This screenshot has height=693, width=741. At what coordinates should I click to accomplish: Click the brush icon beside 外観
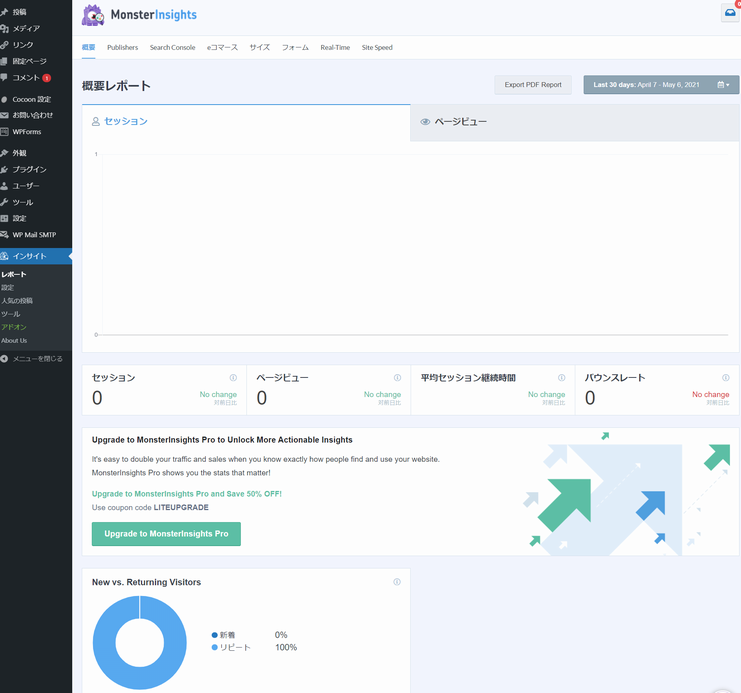(5, 153)
